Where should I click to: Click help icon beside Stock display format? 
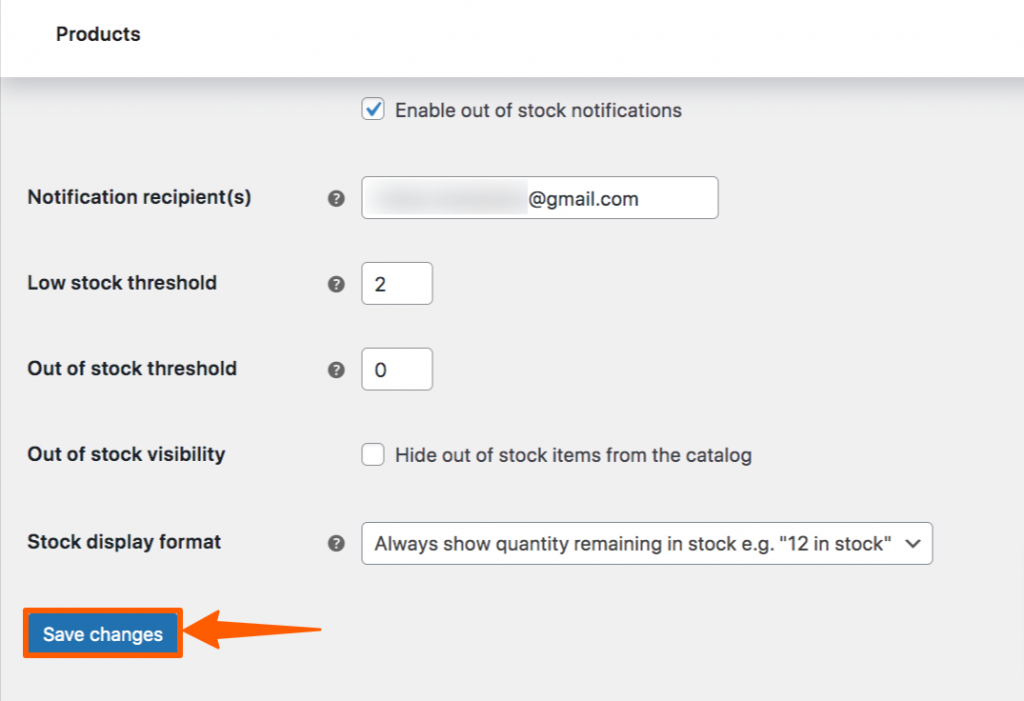[x=336, y=544]
